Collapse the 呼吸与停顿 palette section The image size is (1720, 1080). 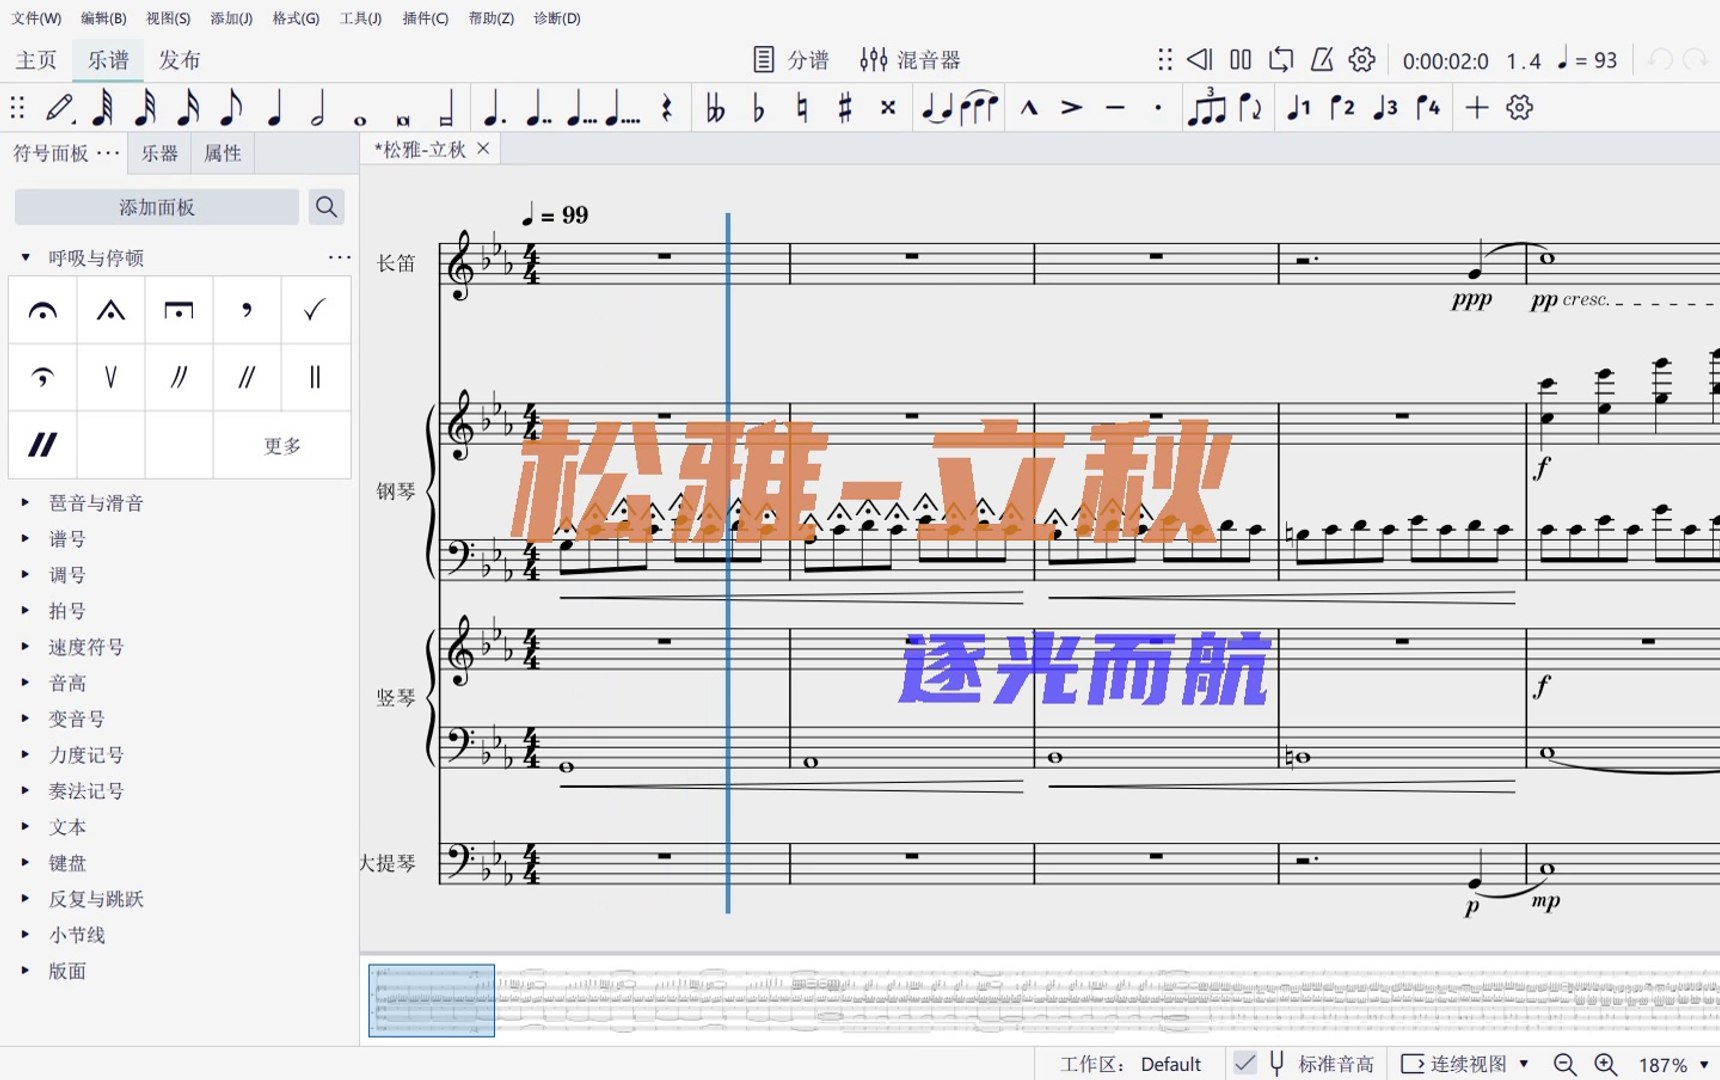[26, 257]
